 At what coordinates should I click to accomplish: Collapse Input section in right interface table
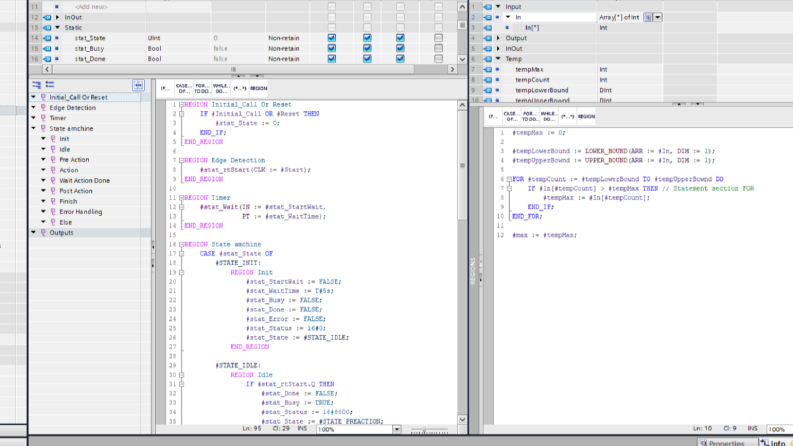(498, 7)
